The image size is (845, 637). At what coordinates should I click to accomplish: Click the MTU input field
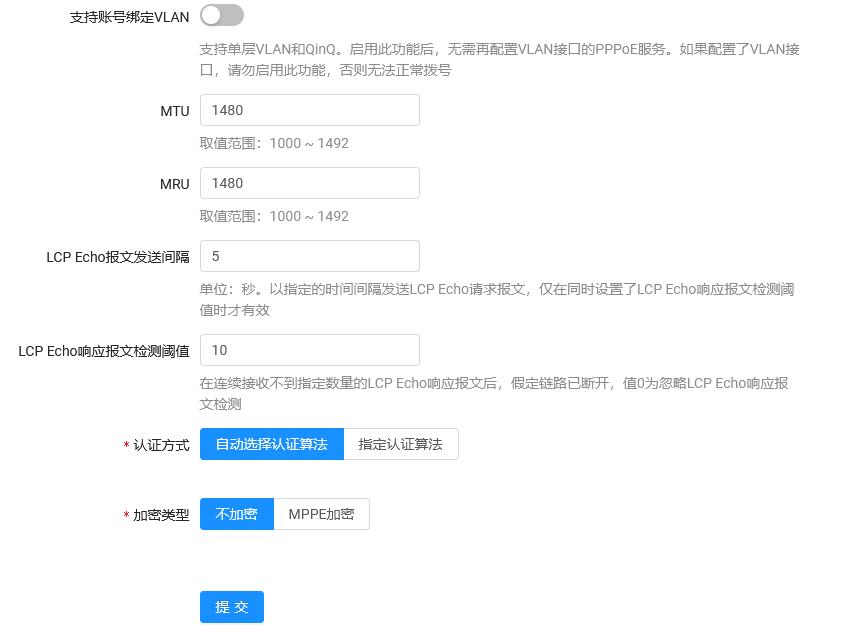click(309, 110)
